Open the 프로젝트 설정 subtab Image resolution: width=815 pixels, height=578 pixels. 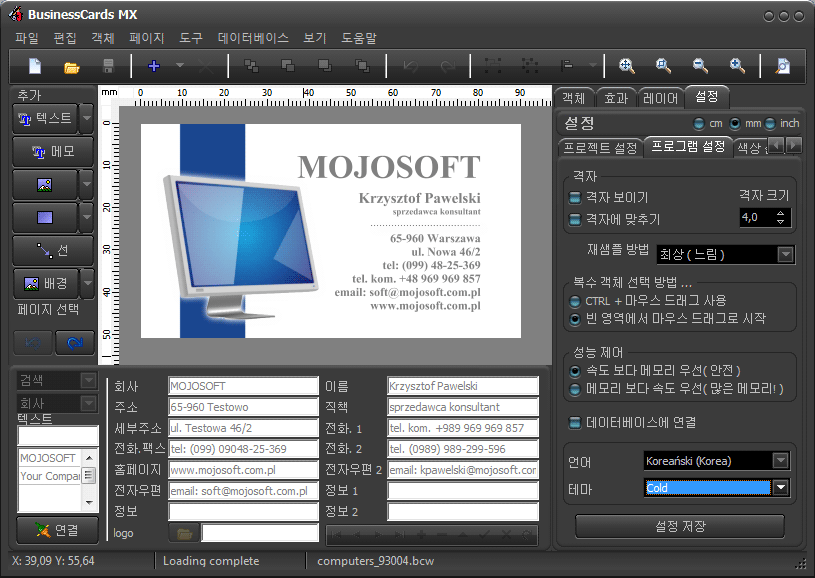[x=600, y=148]
